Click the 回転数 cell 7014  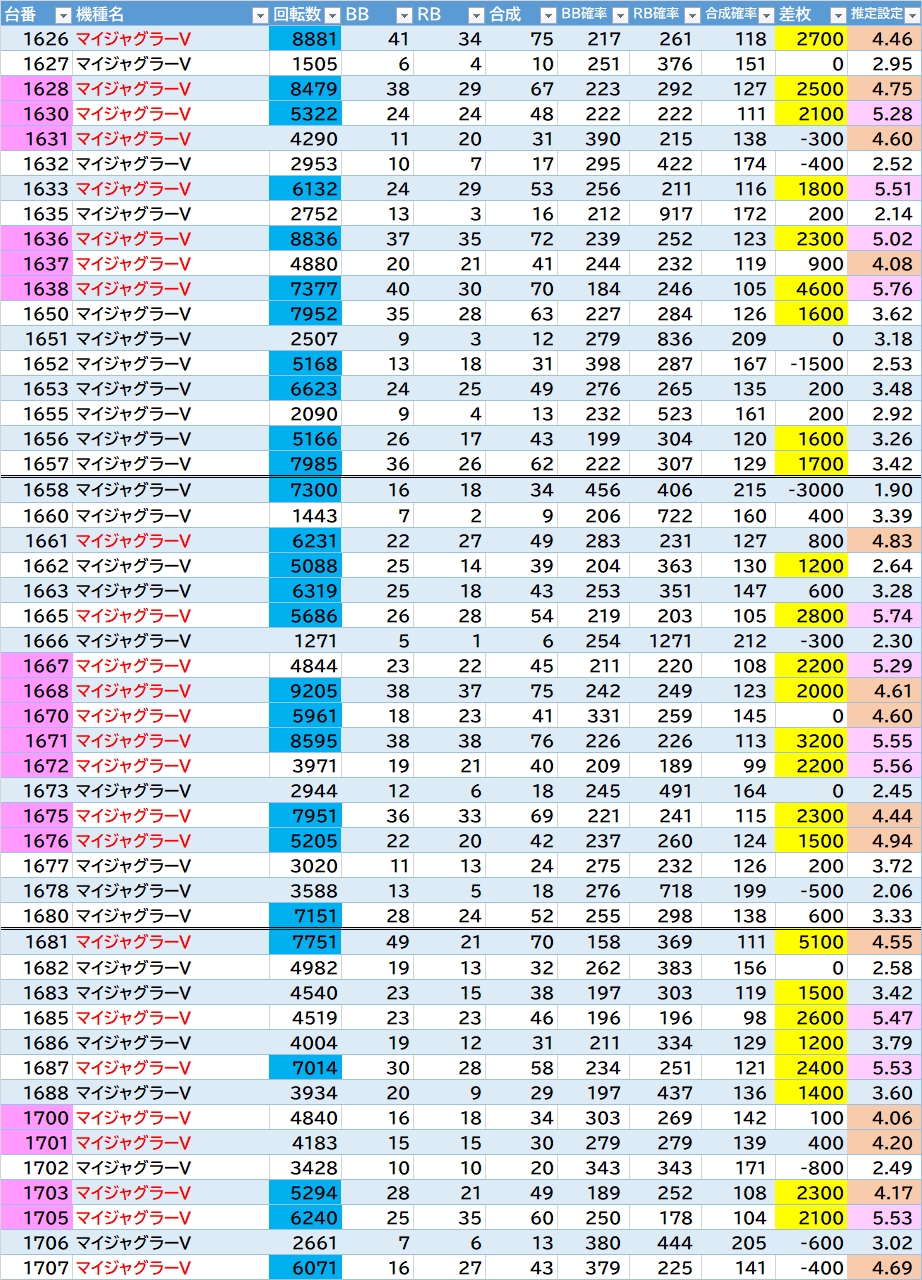pyautogui.click(x=305, y=1068)
